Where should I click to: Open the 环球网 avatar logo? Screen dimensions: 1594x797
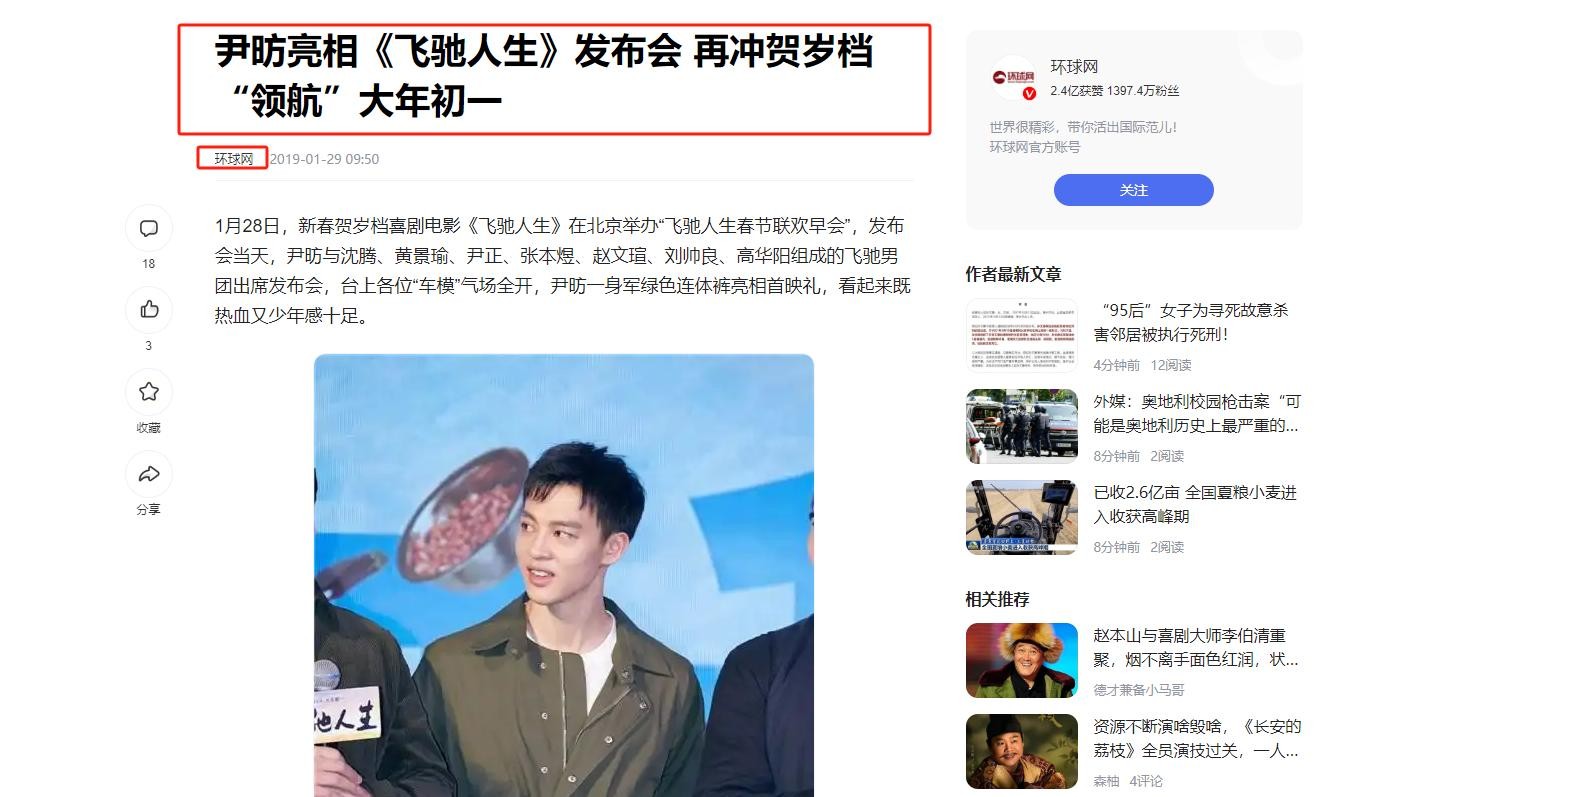point(1013,77)
